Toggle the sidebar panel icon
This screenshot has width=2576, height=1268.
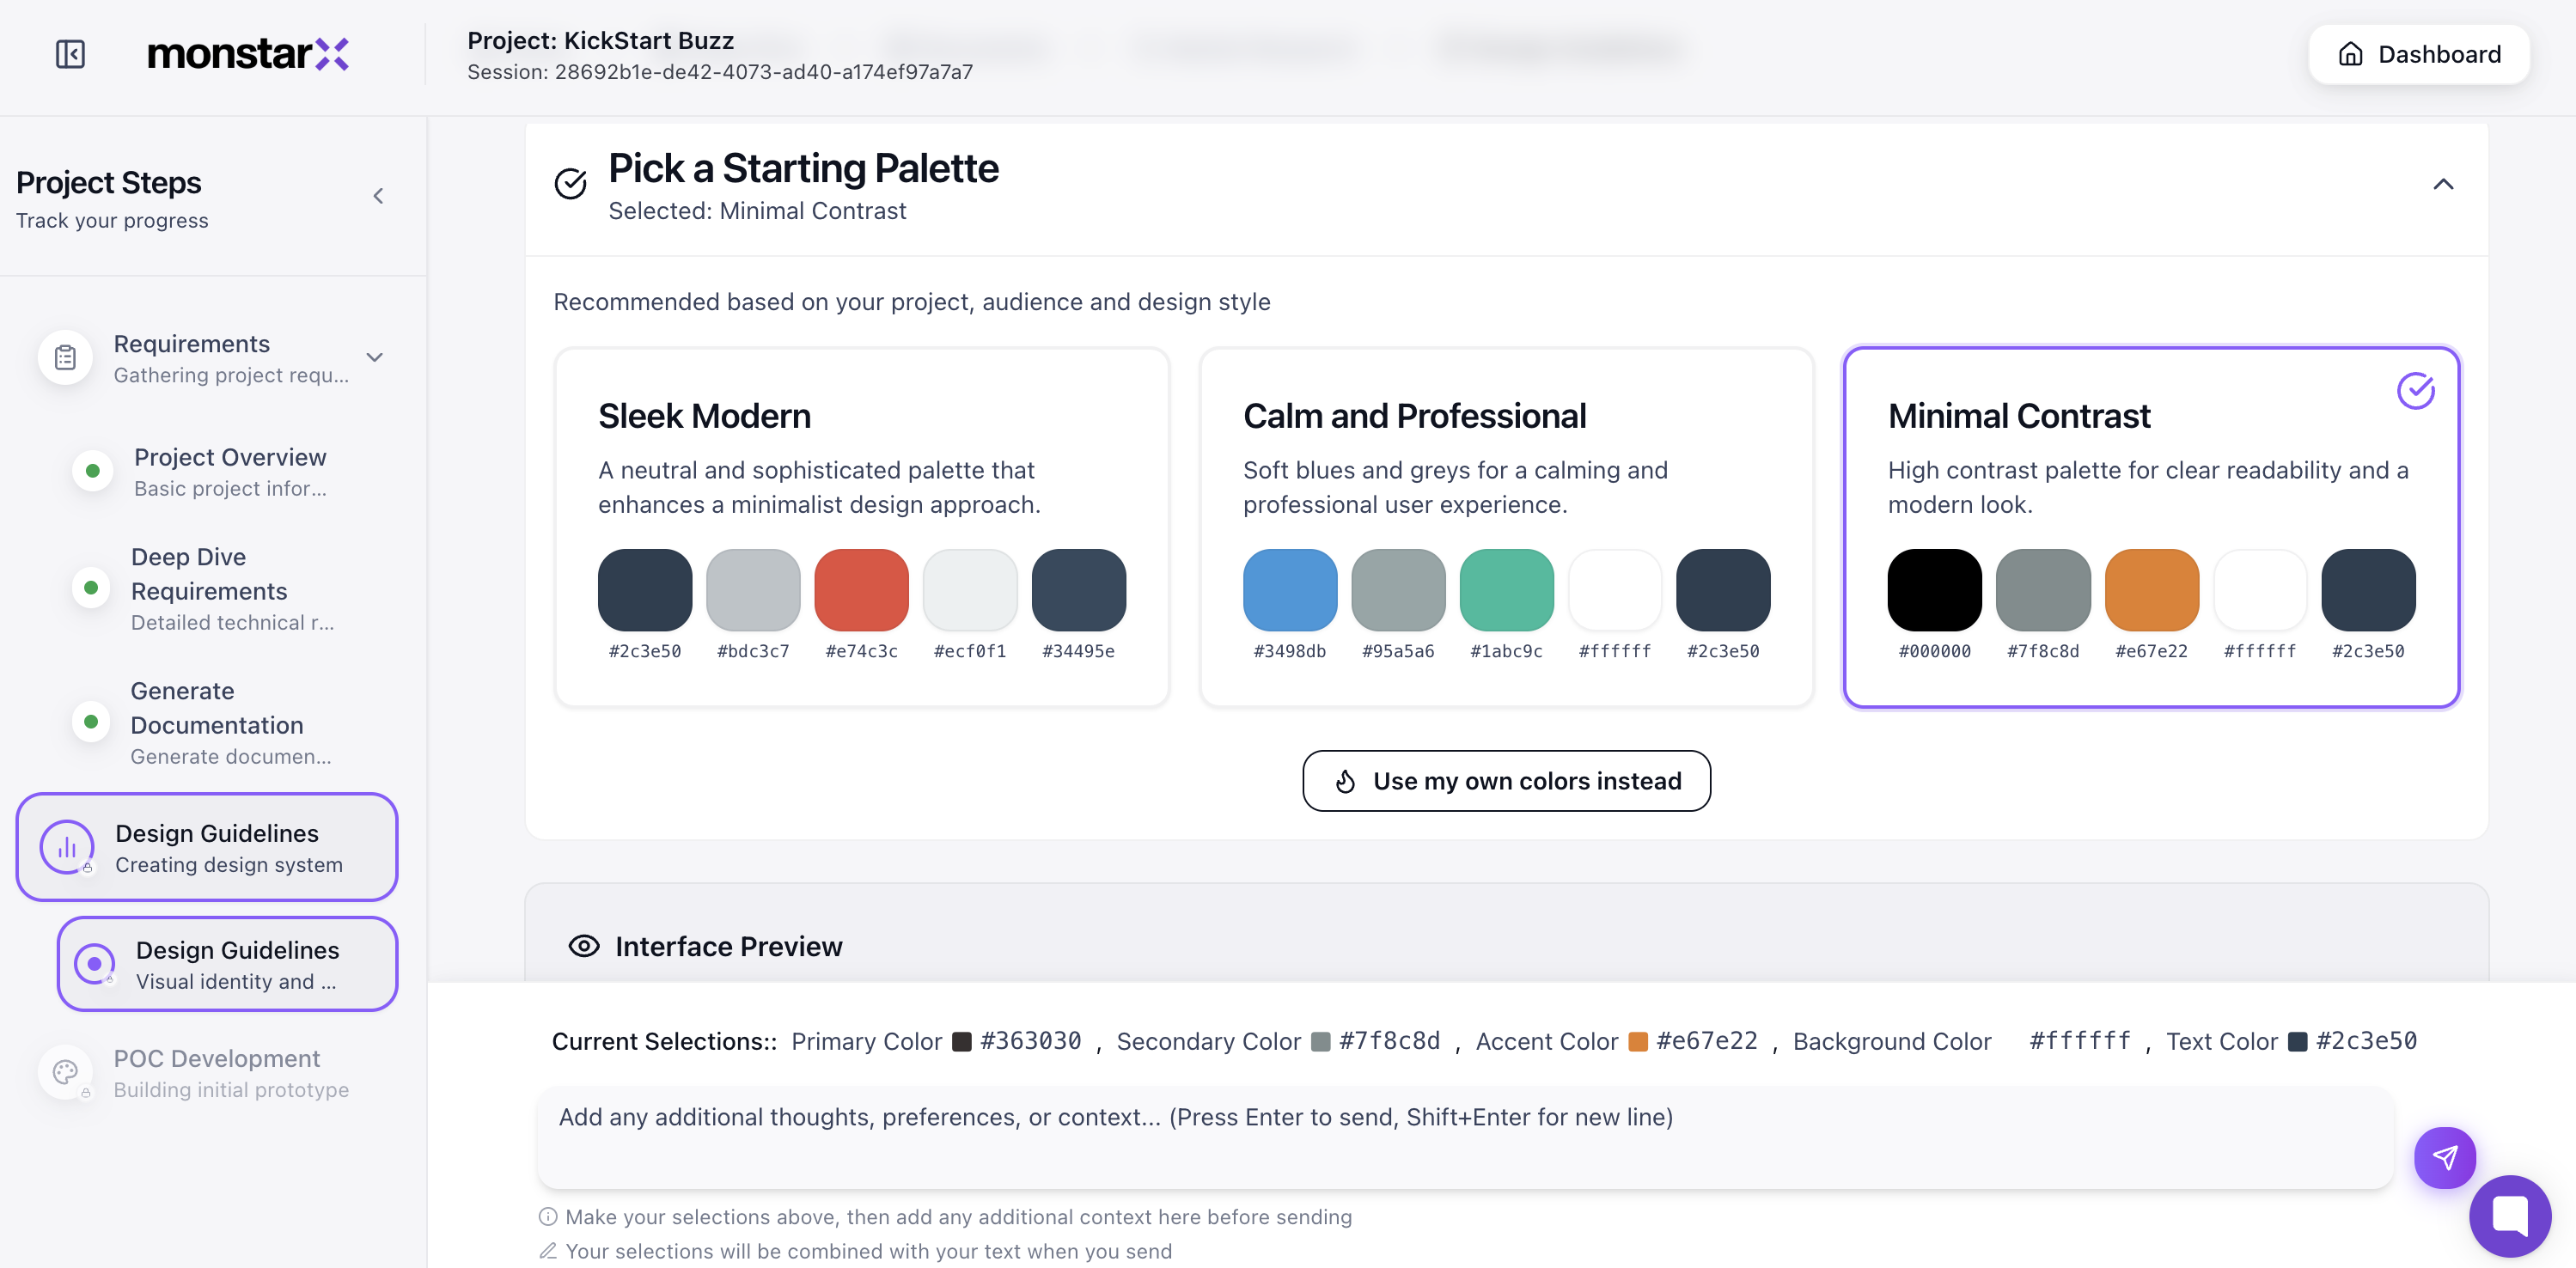pos(70,54)
